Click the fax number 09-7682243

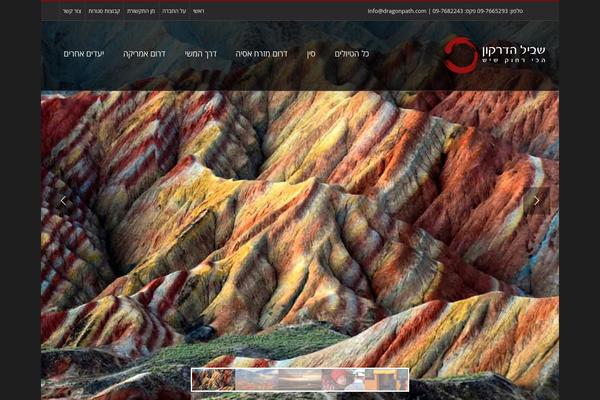448,11
